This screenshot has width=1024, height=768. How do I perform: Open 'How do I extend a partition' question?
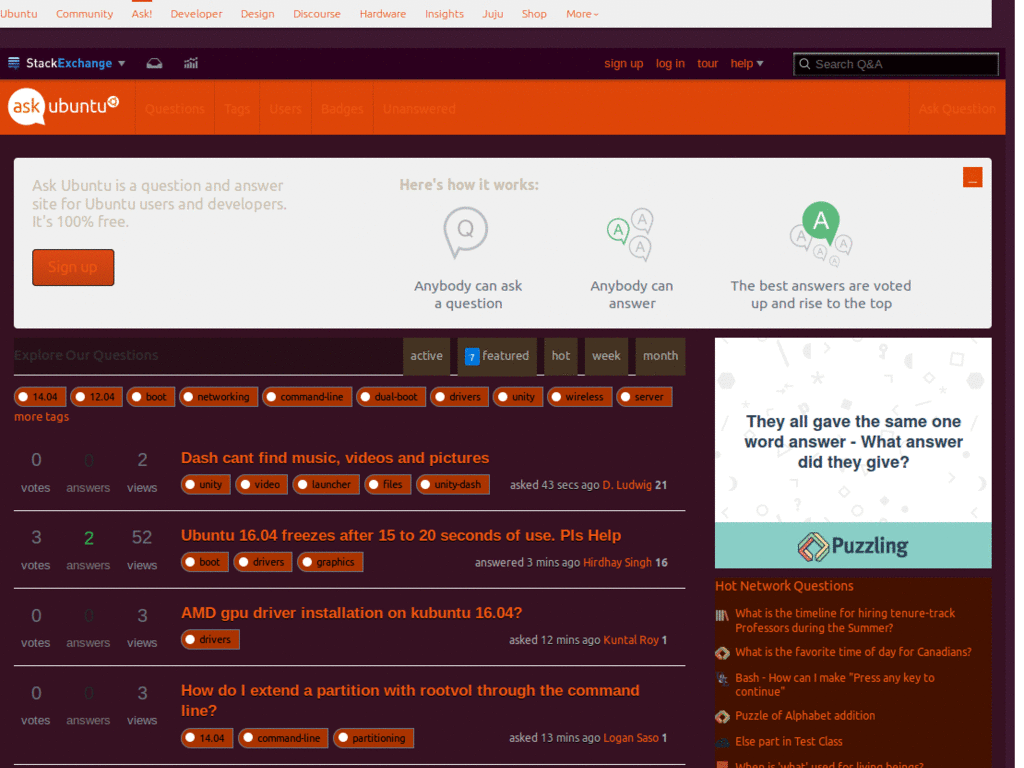coord(410,700)
